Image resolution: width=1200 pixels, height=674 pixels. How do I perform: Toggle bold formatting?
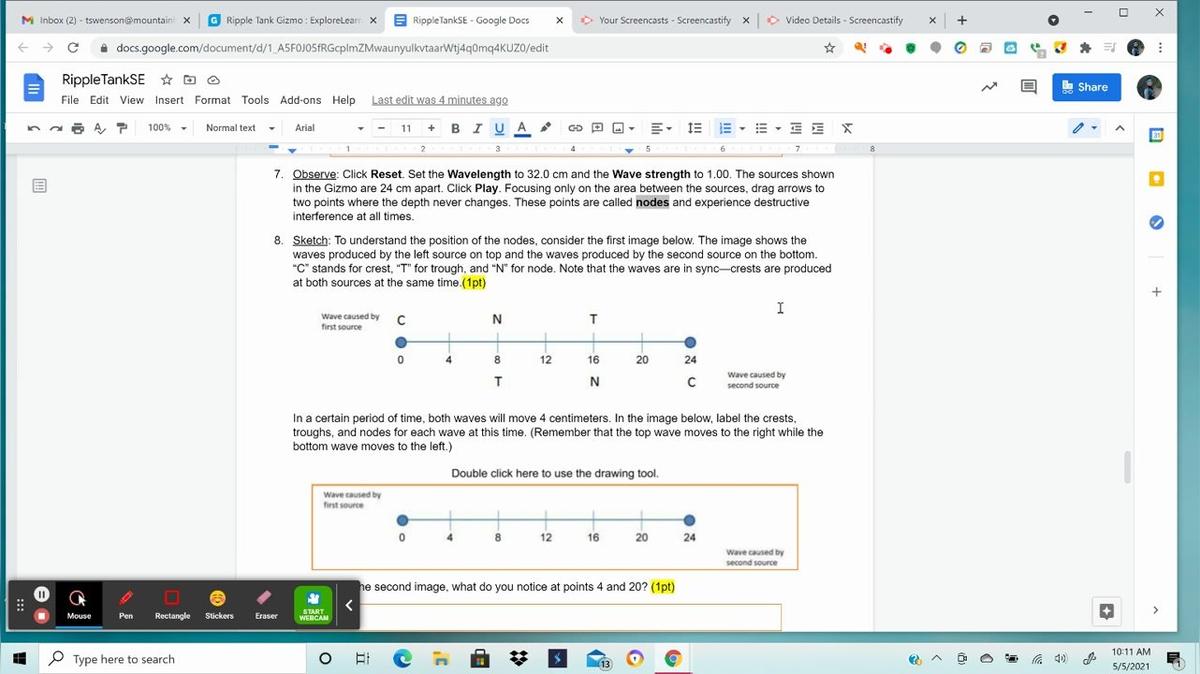(x=455, y=128)
